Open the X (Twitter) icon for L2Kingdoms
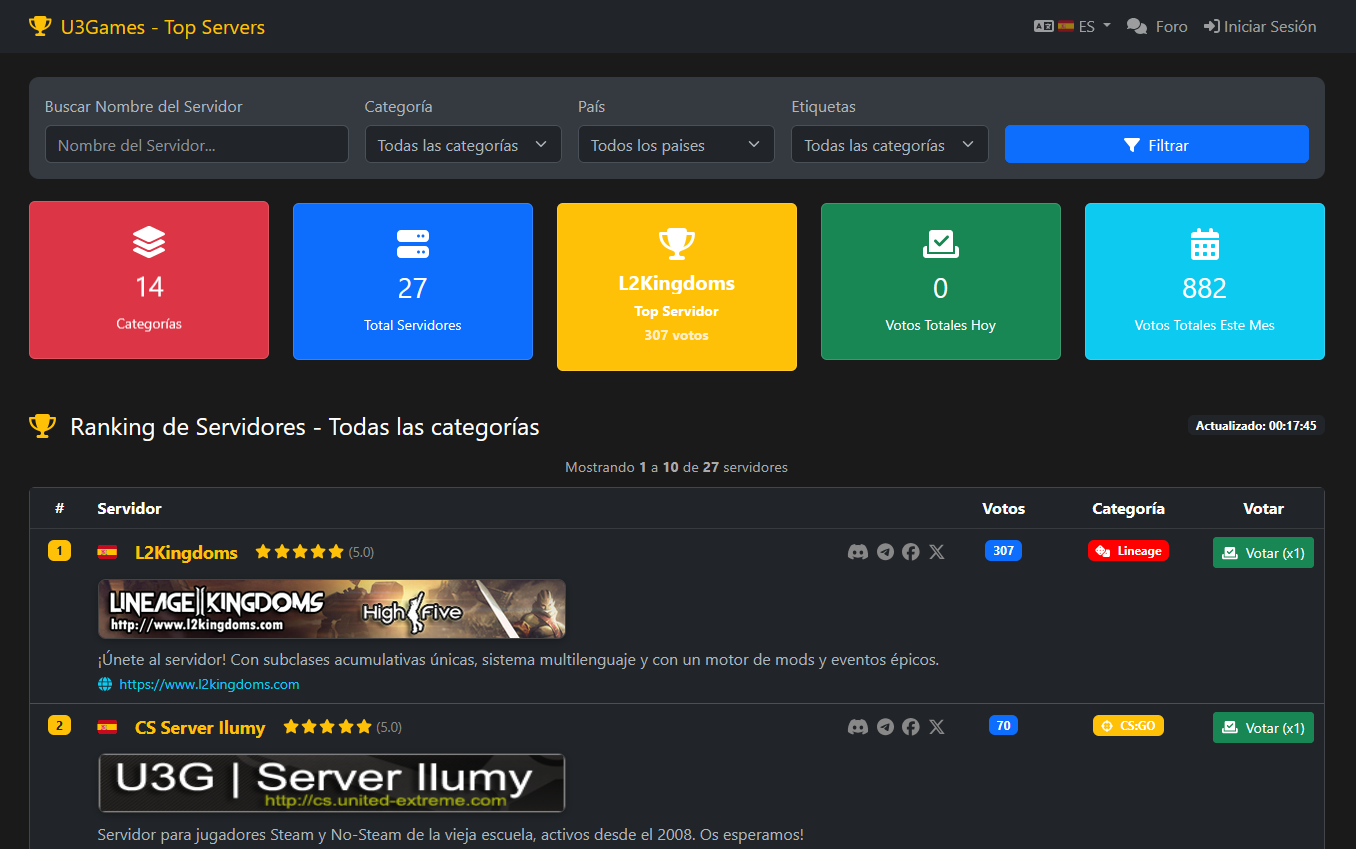This screenshot has width=1356, height=849. point(936,552)
